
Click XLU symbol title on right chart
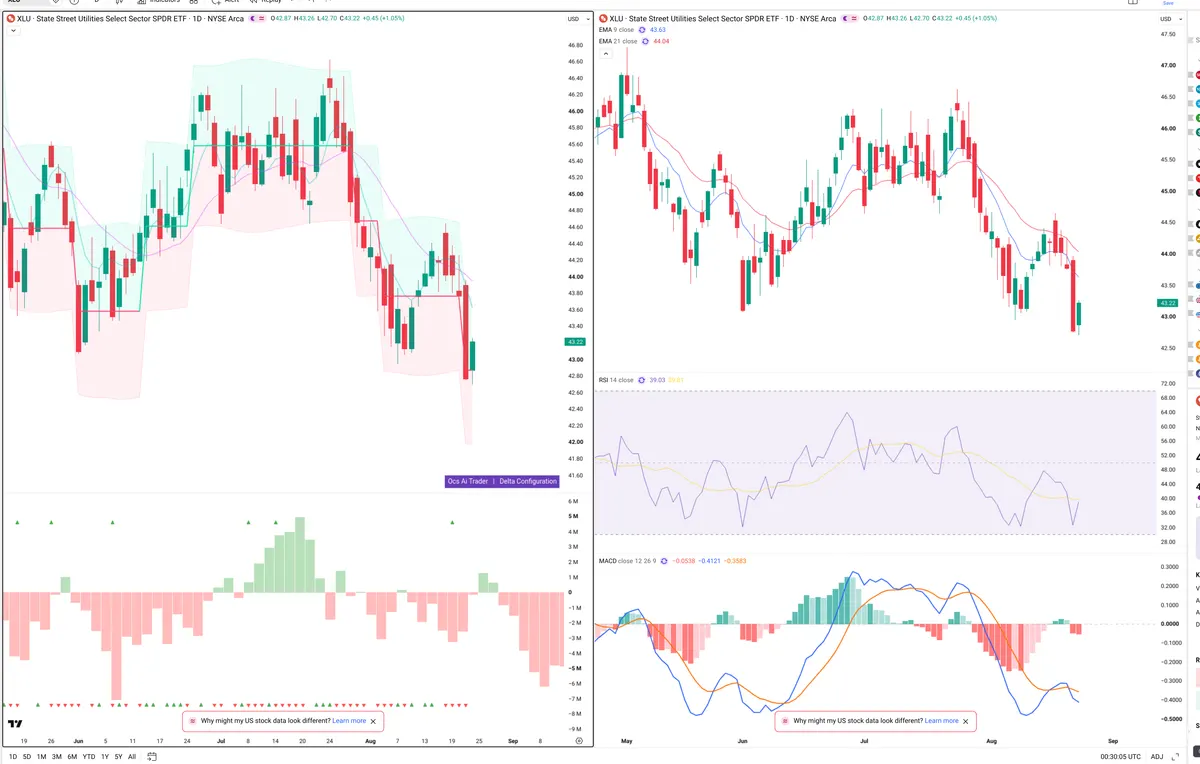point(723,19)
